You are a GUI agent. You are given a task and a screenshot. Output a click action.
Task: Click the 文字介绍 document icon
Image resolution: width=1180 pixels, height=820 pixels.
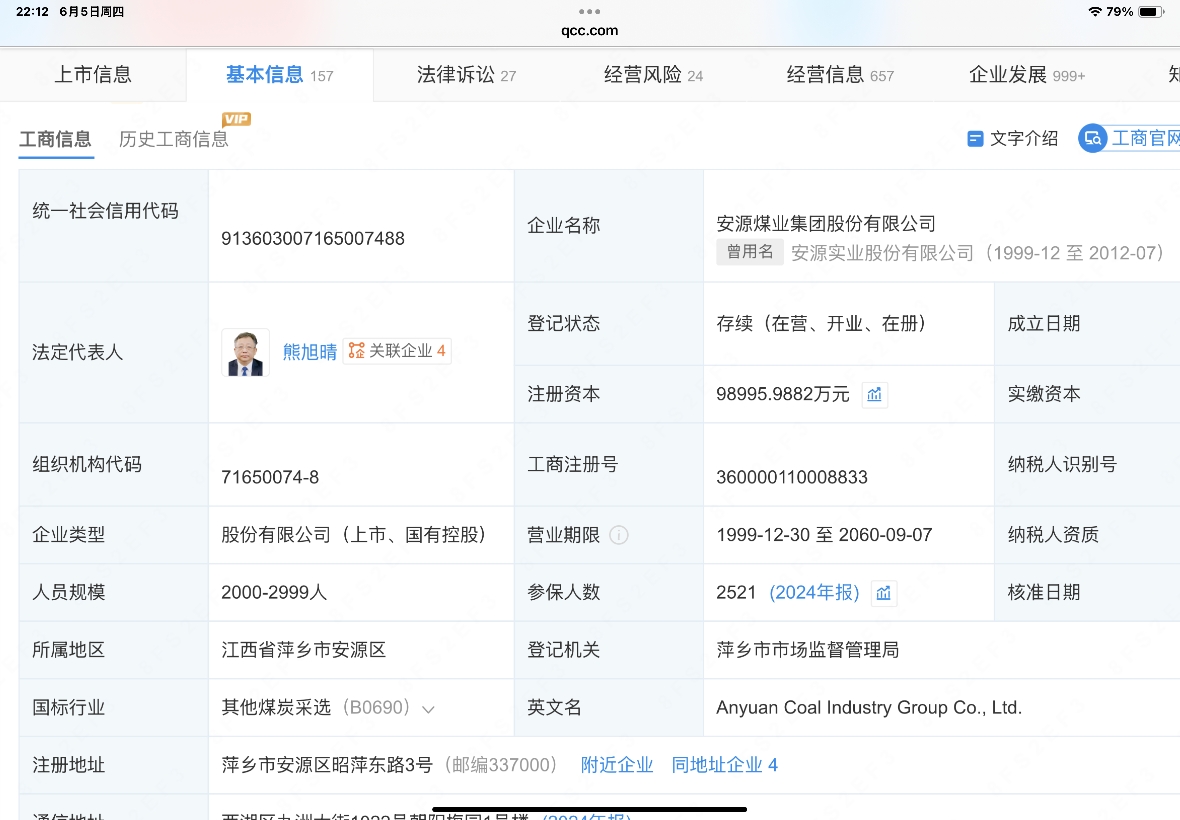[x=975, y=138]
